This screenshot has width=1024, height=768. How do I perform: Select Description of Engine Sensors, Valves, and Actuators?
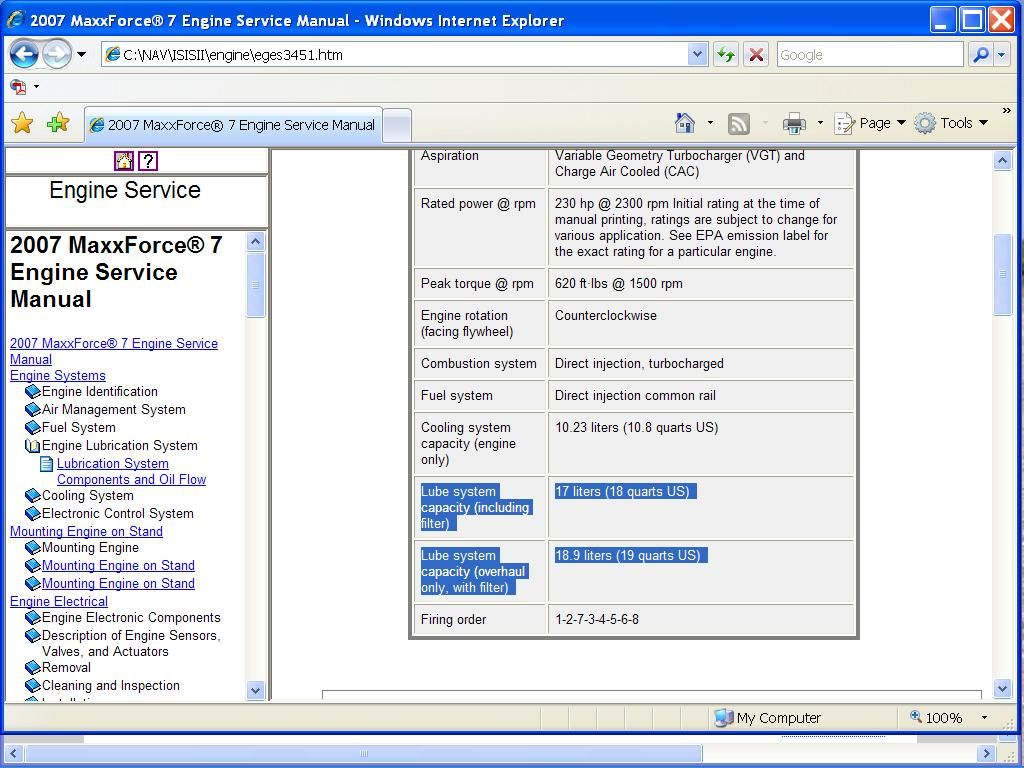[131, 643]
